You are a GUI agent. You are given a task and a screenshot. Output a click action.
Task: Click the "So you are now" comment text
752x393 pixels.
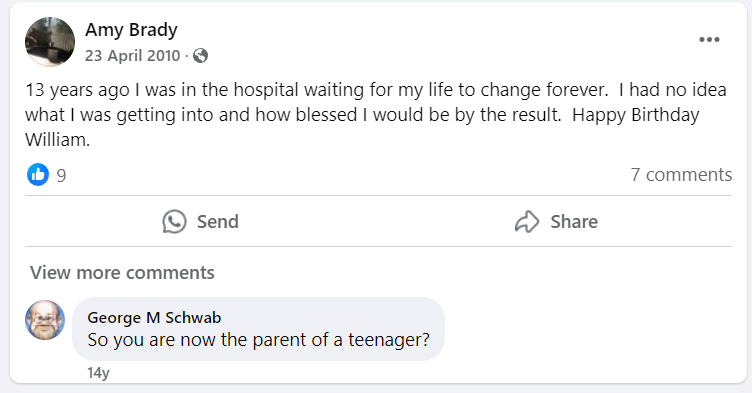tap(258, 340)
